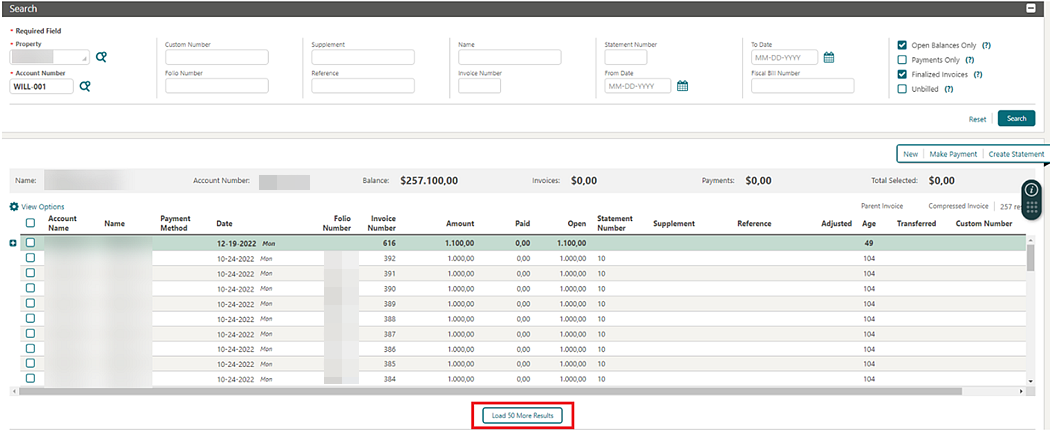Open Property lookup magnifier icon

[101, 57]
